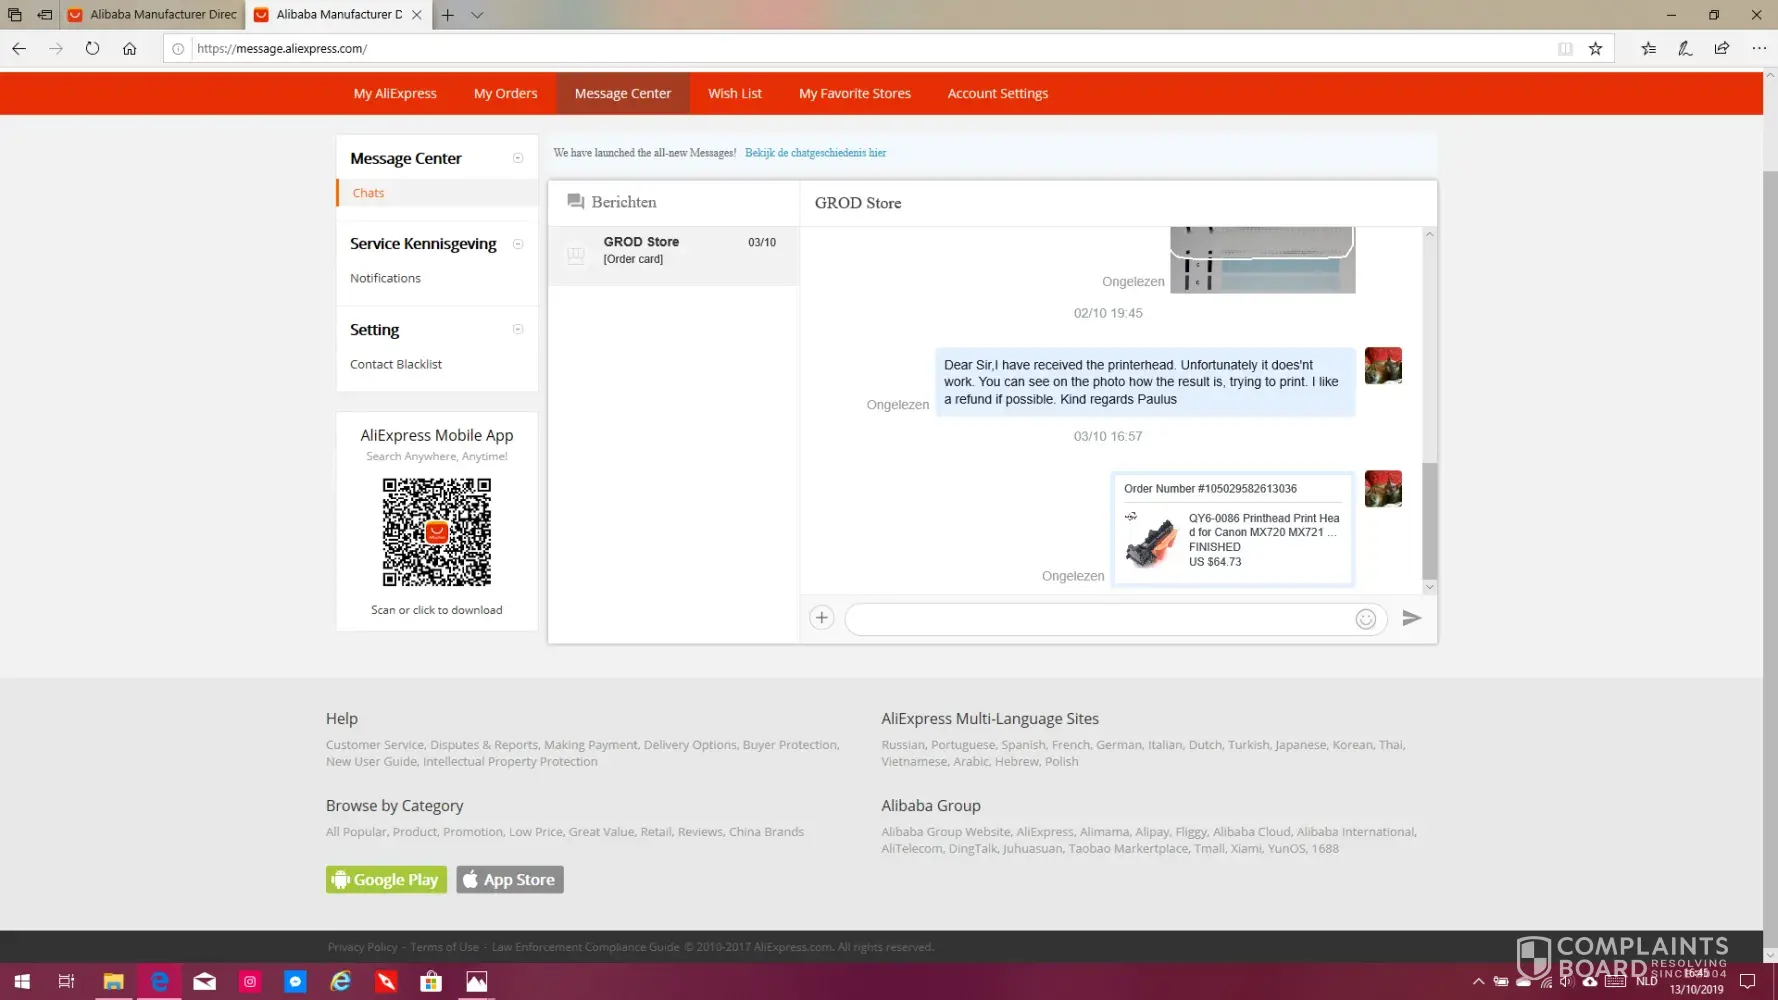1778x1000 pixels.
Task: Click the send message arrow icon
Action: click(1411, 618)
